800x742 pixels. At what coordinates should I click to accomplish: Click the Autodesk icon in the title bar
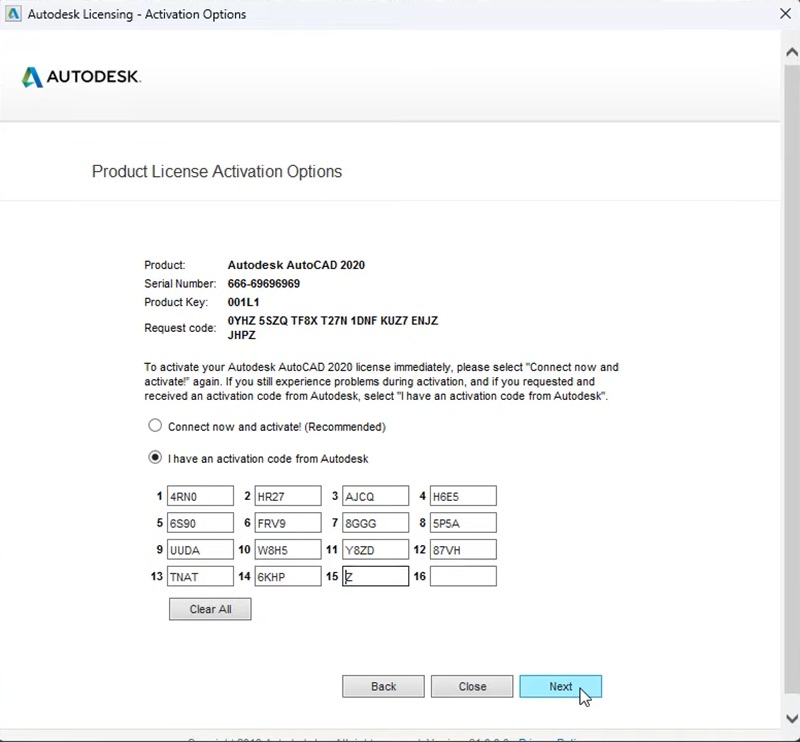[x=13, y=14]
